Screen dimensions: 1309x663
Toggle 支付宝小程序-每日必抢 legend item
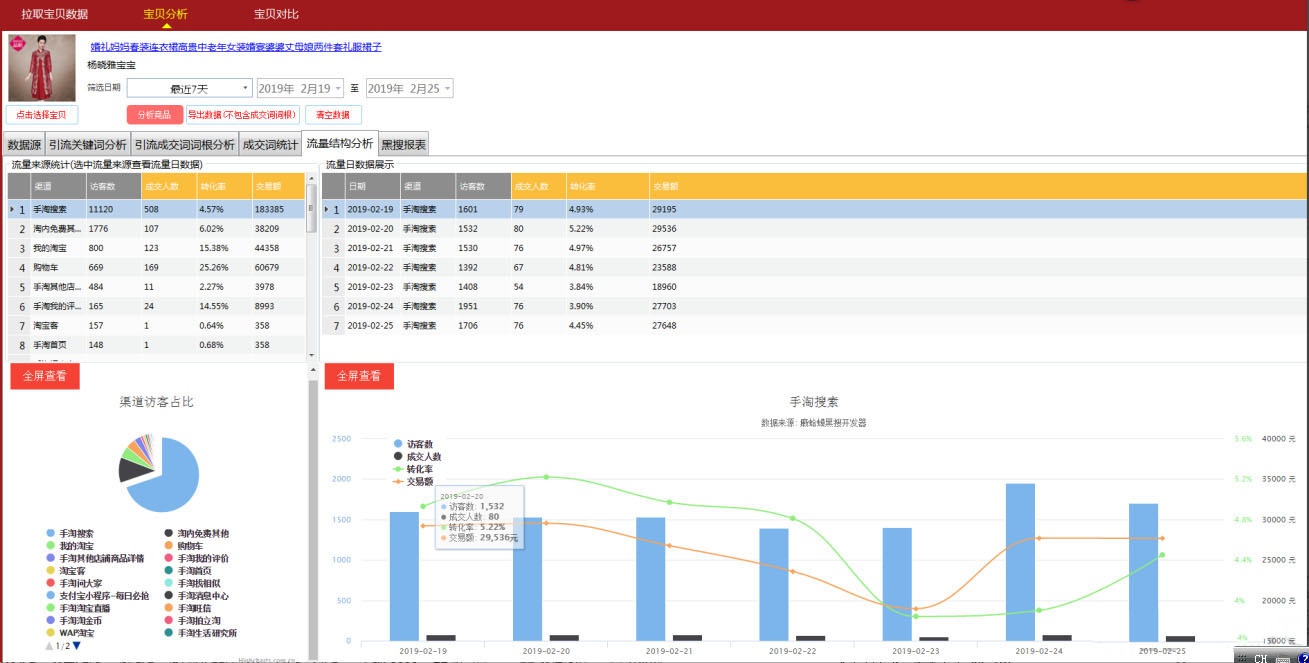pyautogui.click(x=98, y=596)
